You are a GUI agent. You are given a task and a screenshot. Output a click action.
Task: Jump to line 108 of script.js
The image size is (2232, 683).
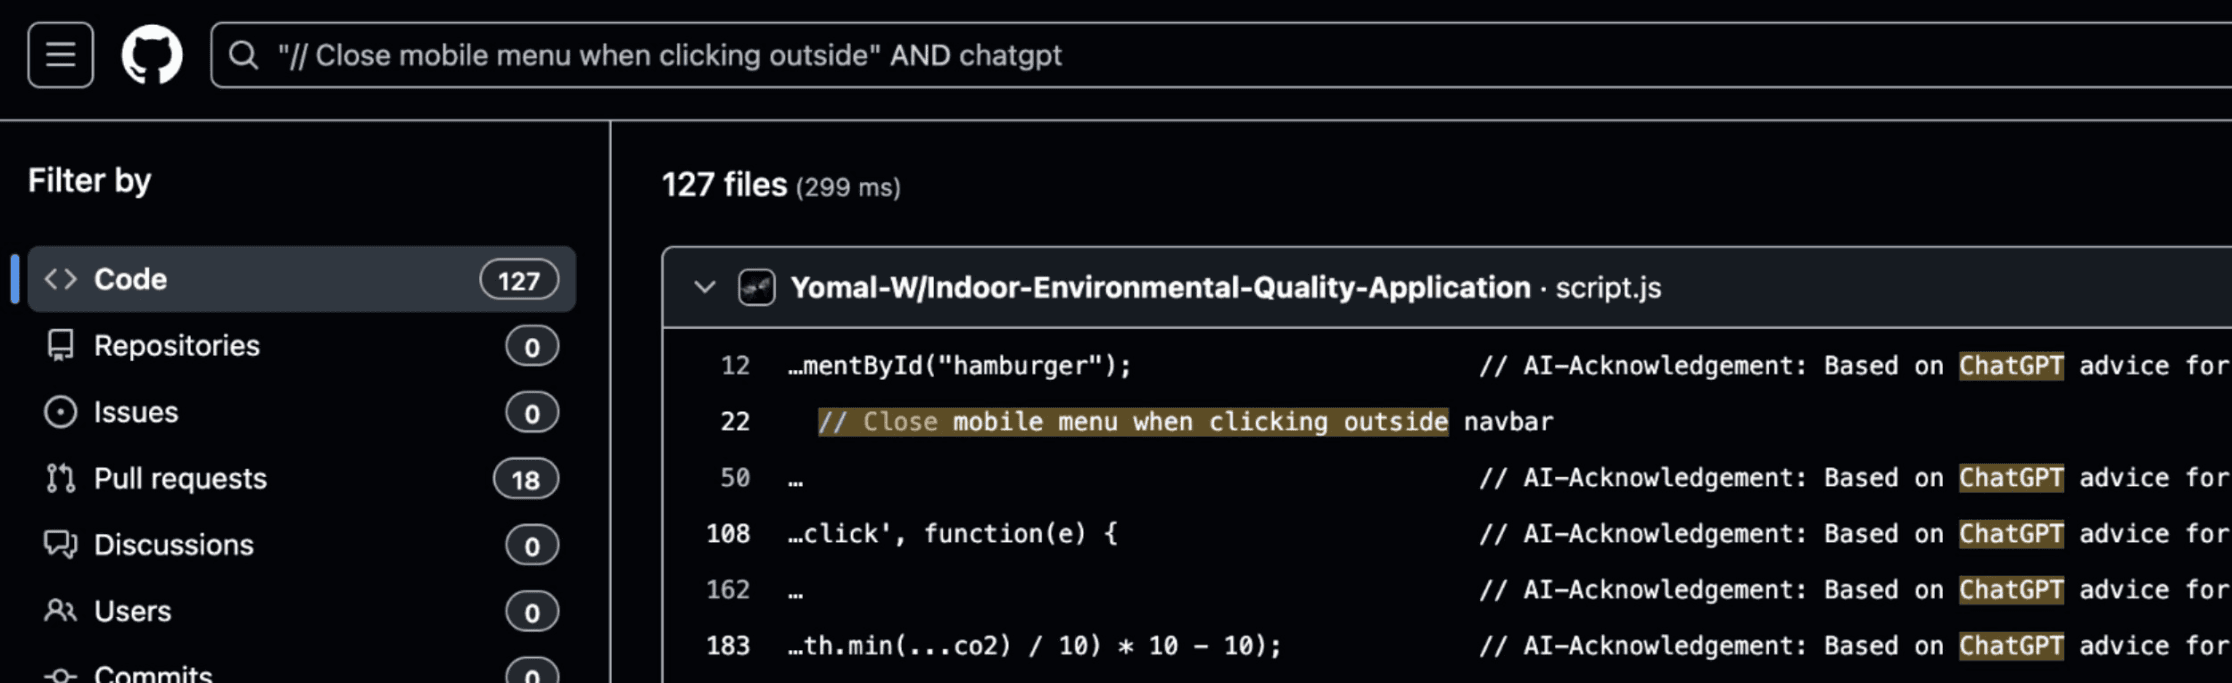pyautogui.click(x=728, y=534)
